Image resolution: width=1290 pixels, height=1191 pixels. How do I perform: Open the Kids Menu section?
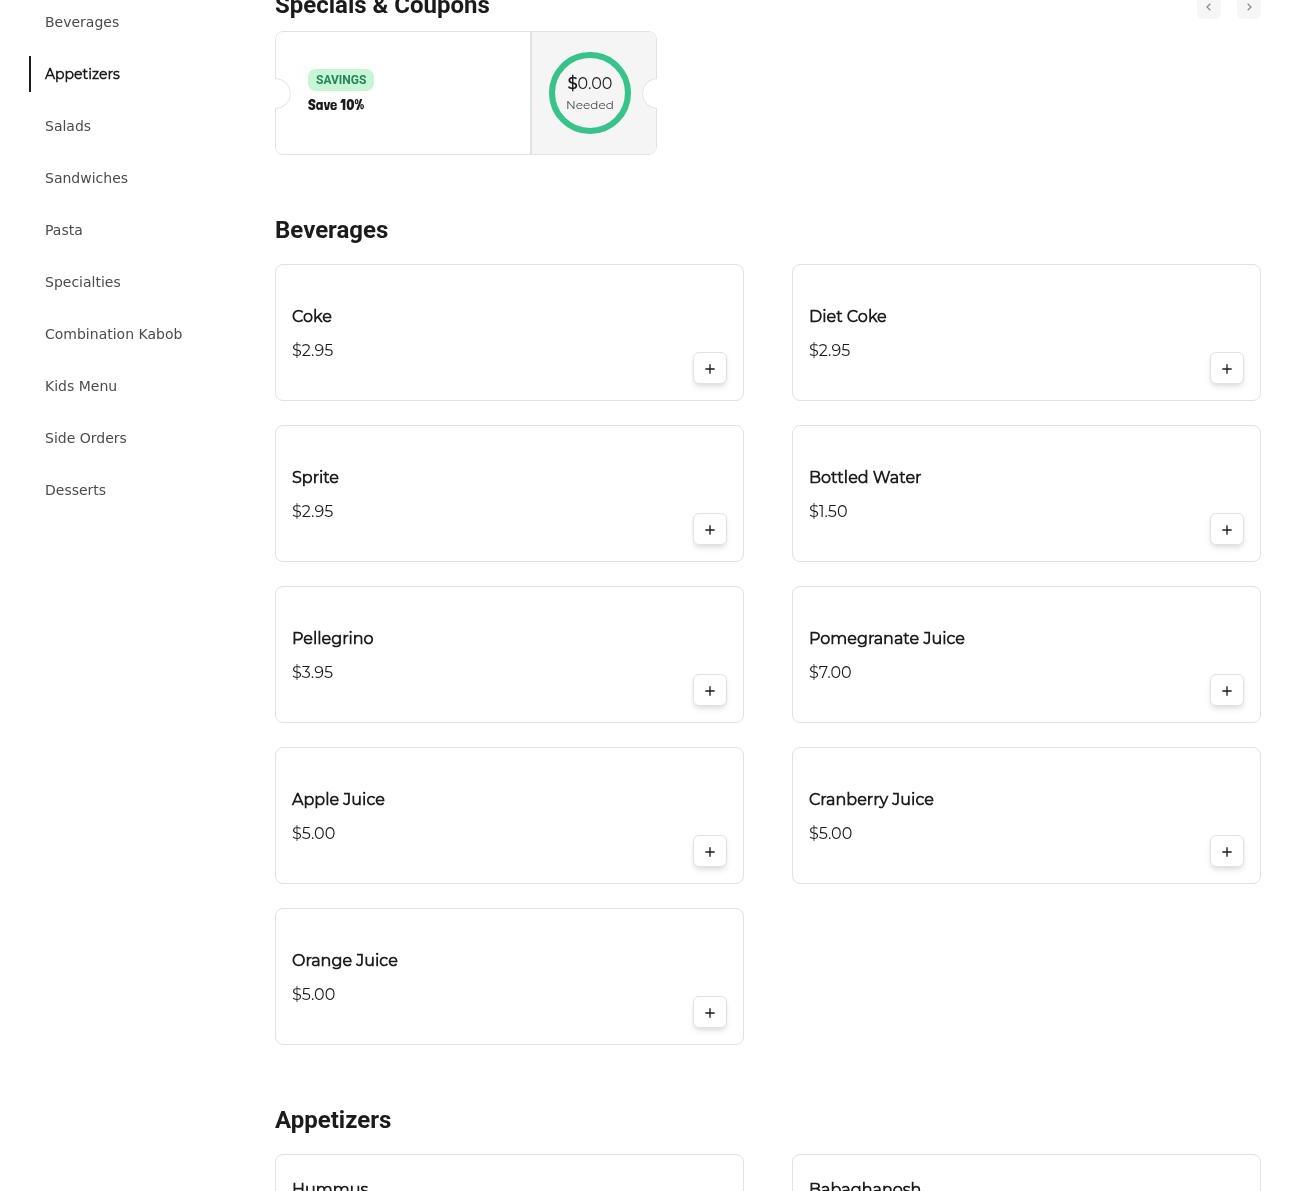(81, 386)
